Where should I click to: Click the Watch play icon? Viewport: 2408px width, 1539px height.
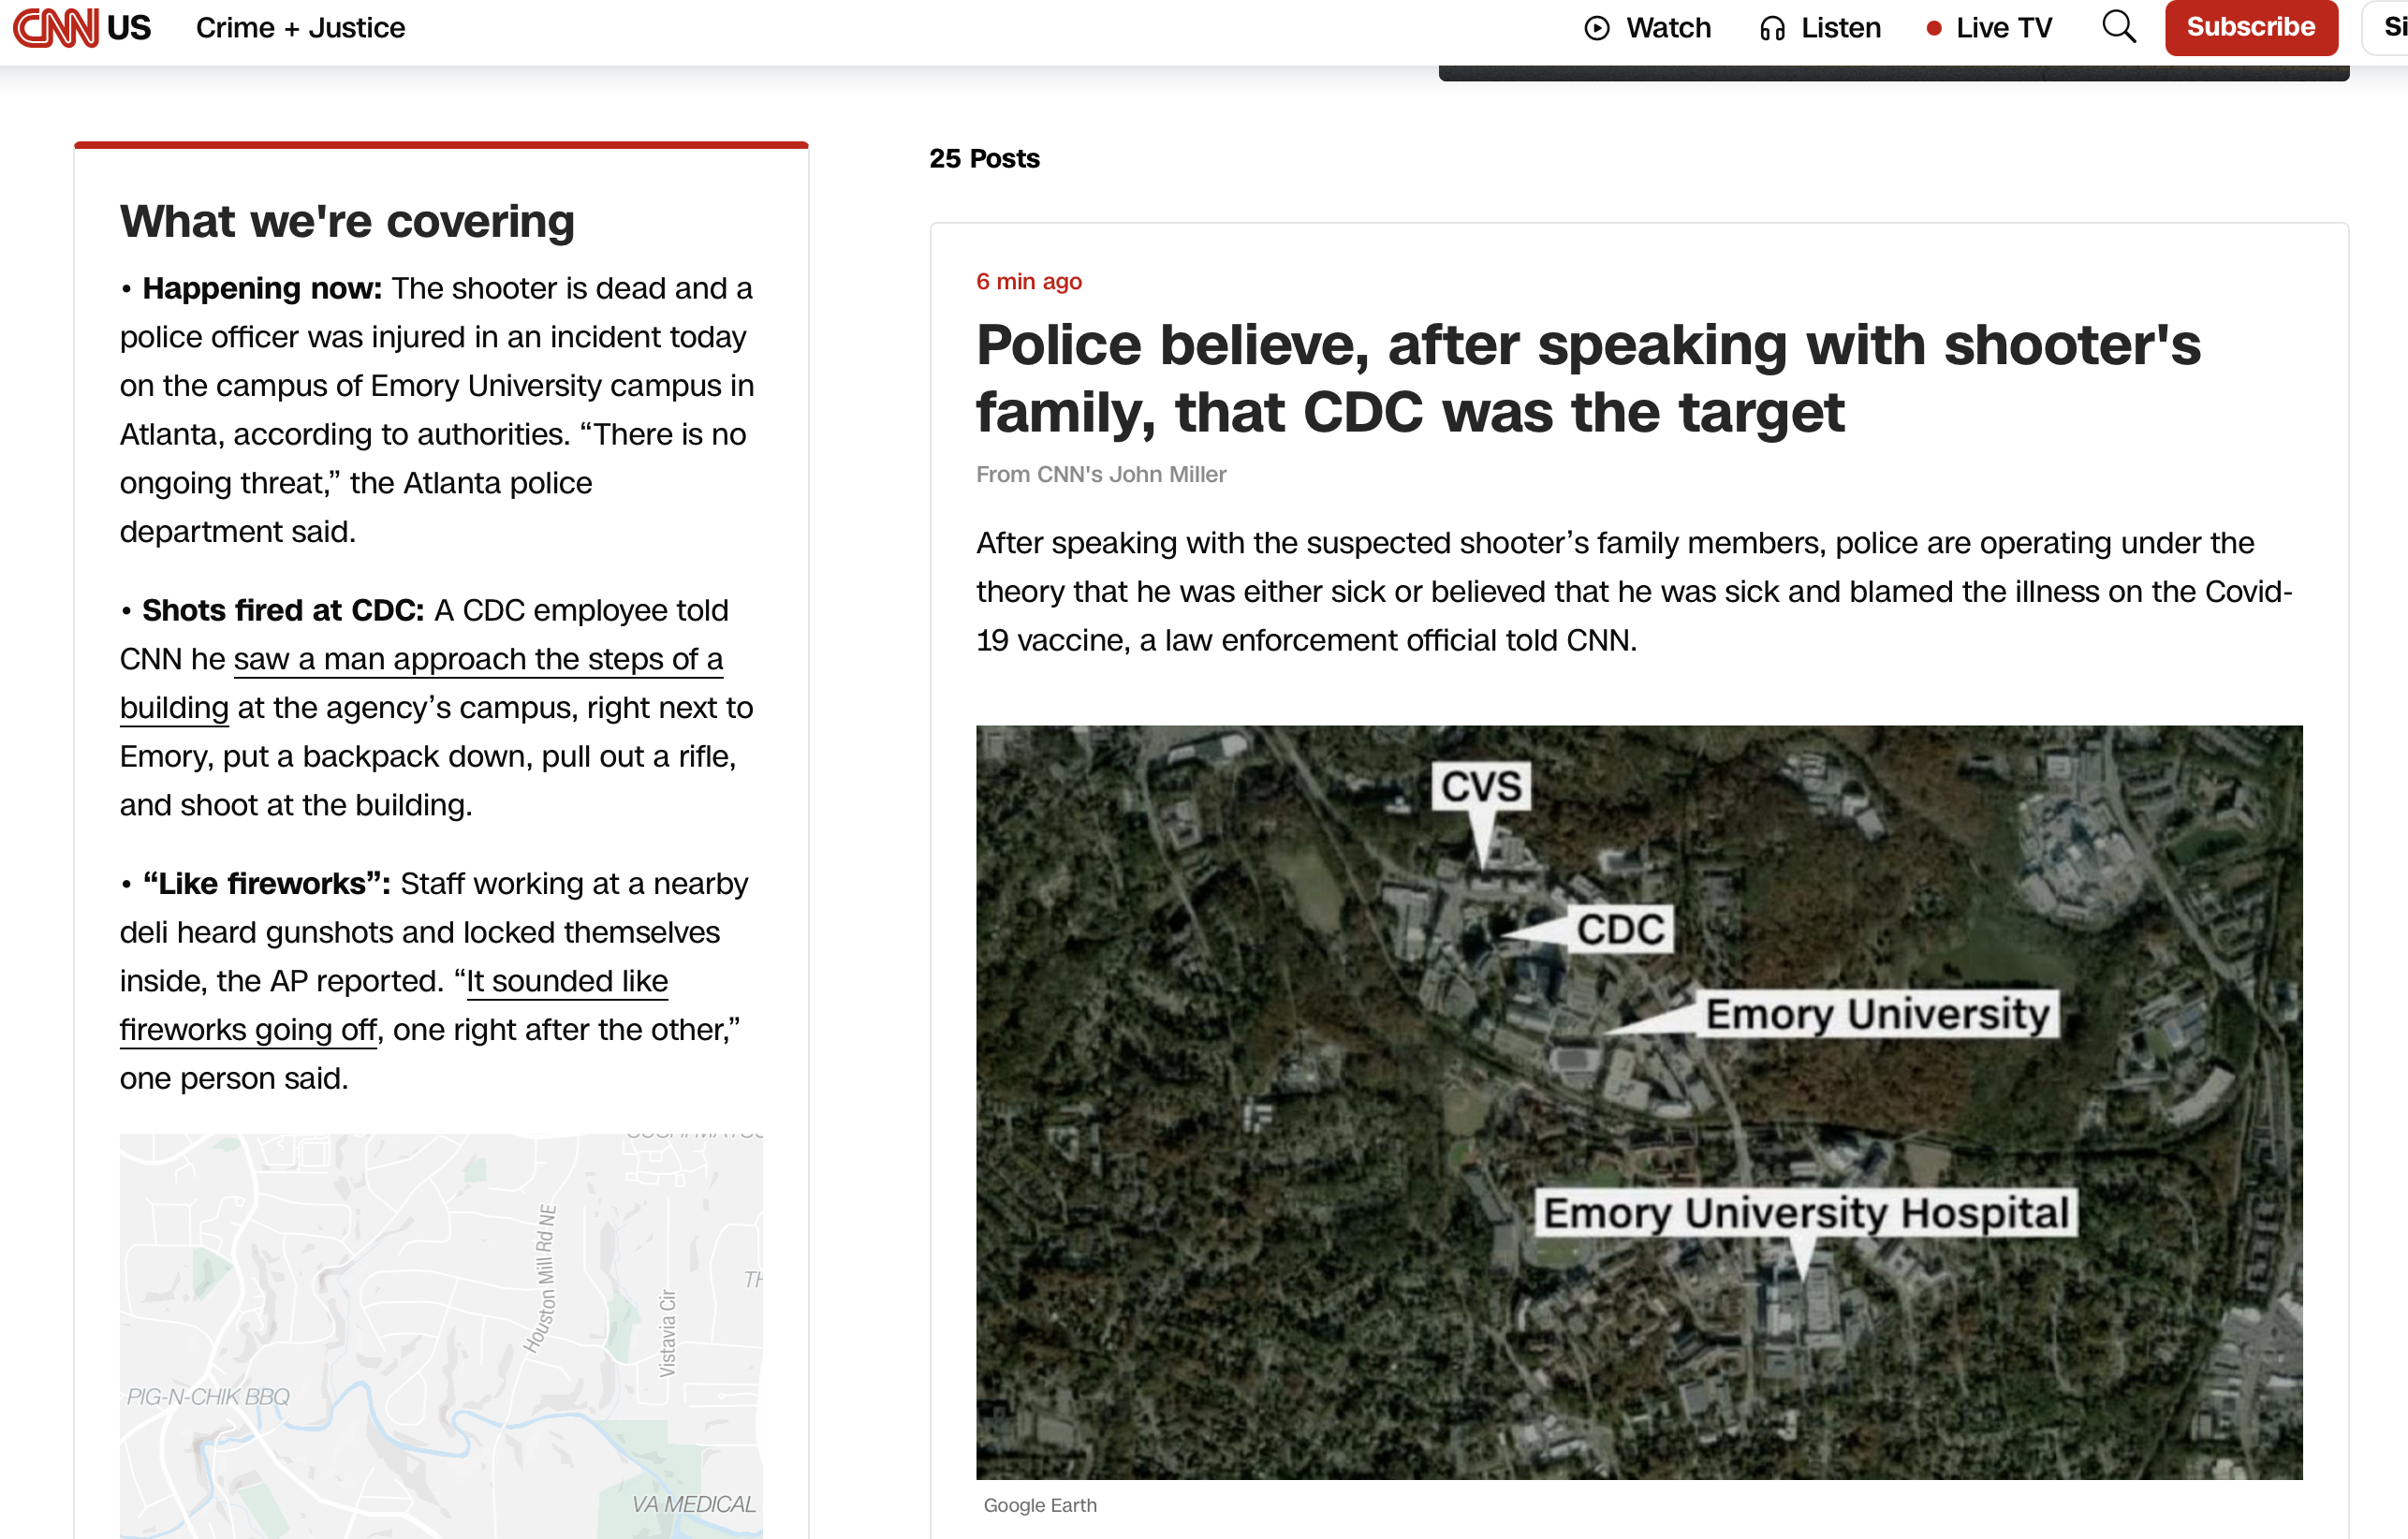1597,28
